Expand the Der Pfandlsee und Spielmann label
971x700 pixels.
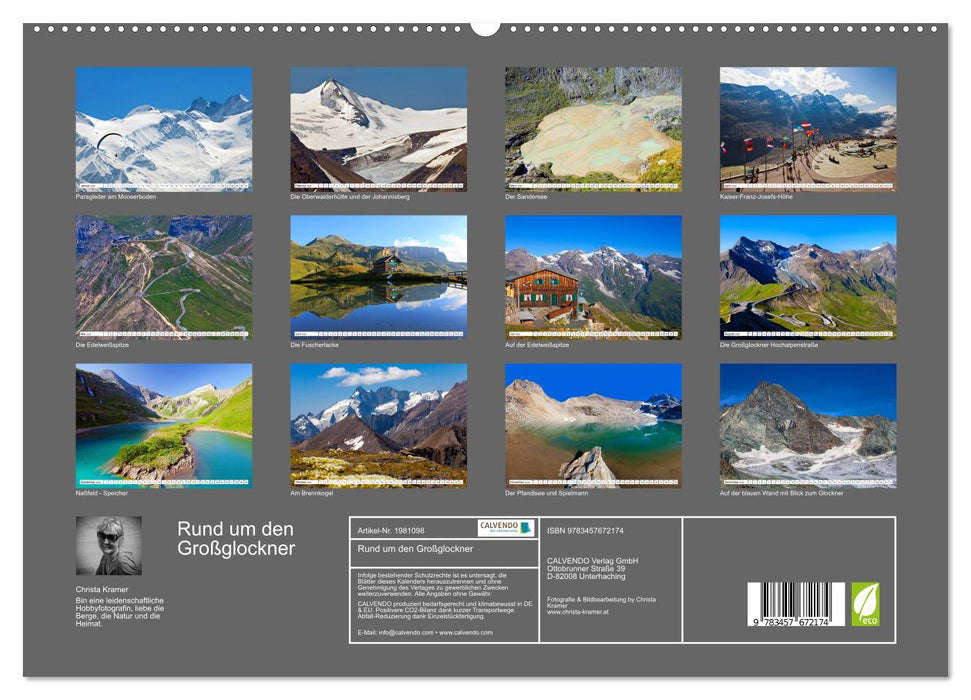pos(549,492)
